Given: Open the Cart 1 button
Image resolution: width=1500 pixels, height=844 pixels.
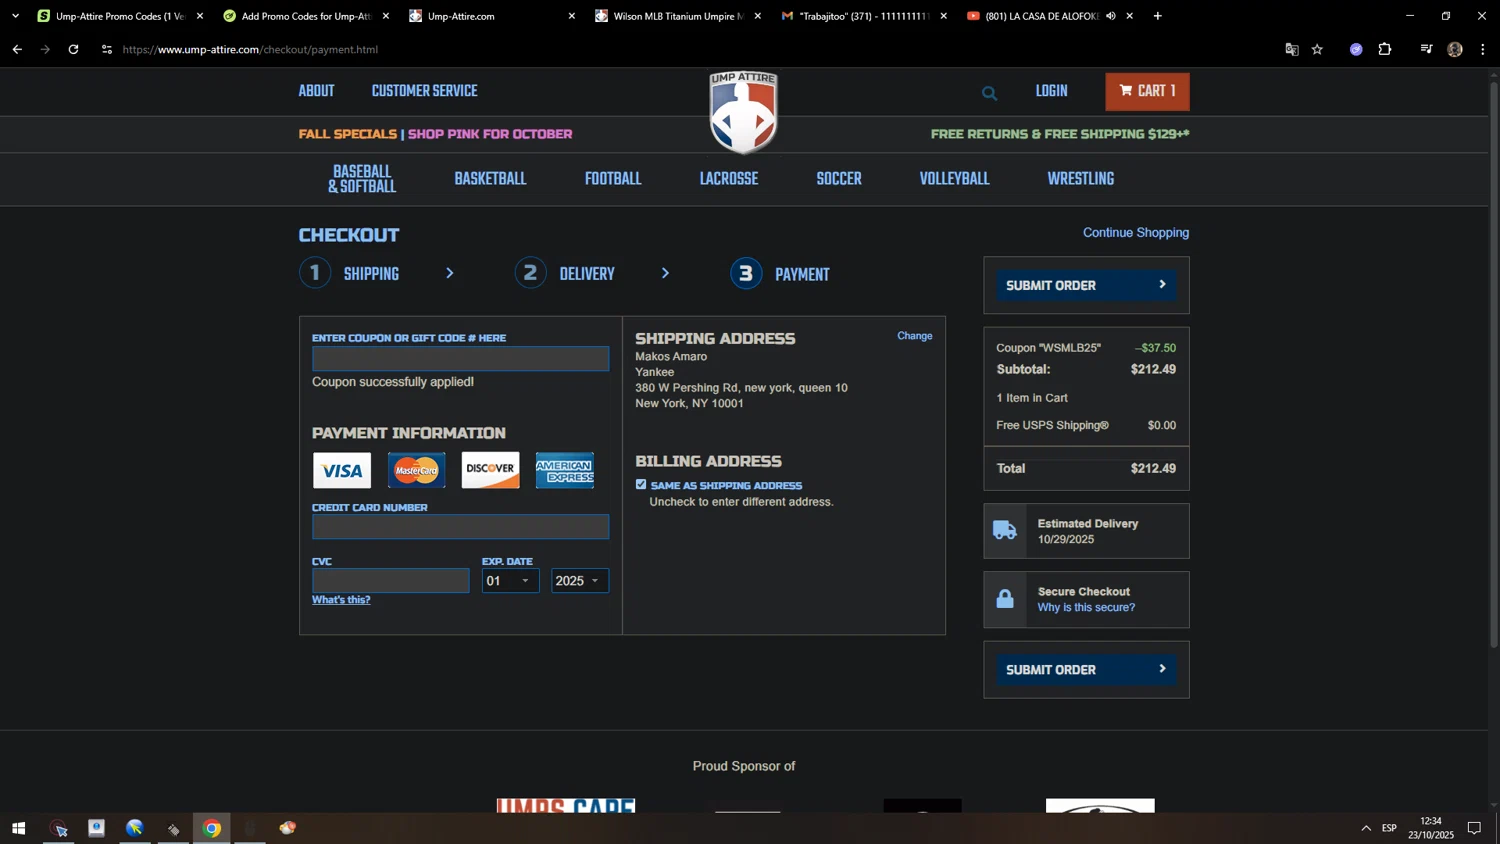Looking at the screenshot, I should coord(1147,92).
